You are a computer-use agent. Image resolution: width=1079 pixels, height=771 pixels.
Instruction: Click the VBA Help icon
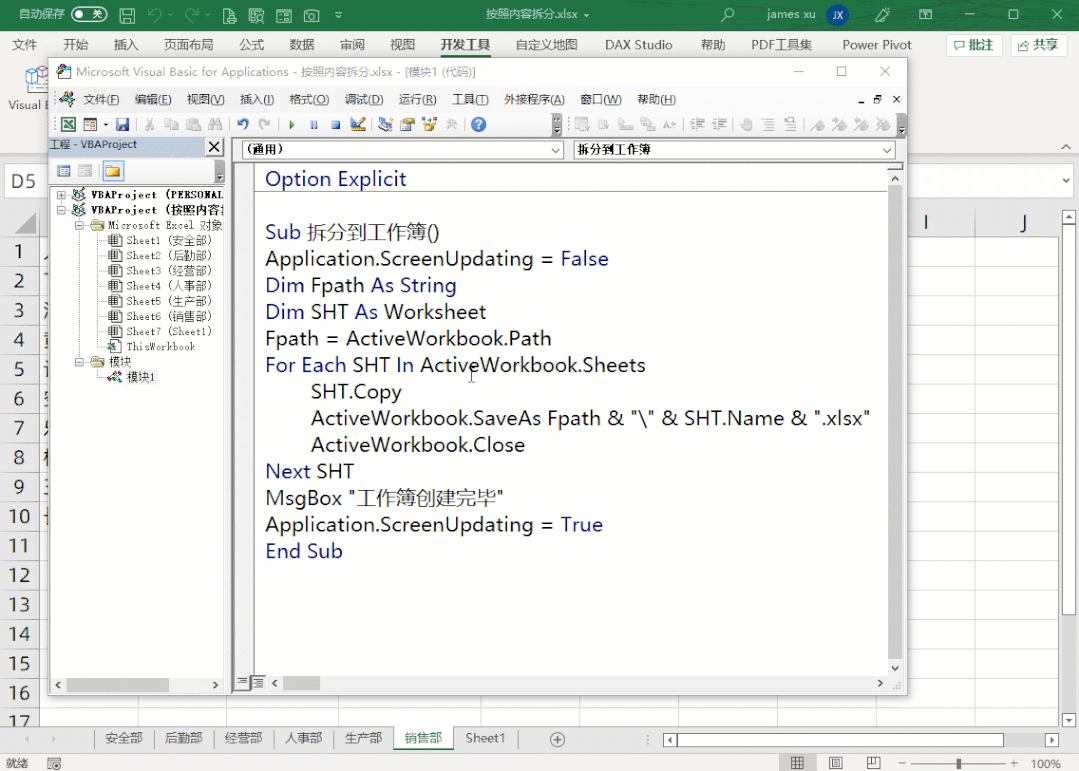click(x=479, y=124)
